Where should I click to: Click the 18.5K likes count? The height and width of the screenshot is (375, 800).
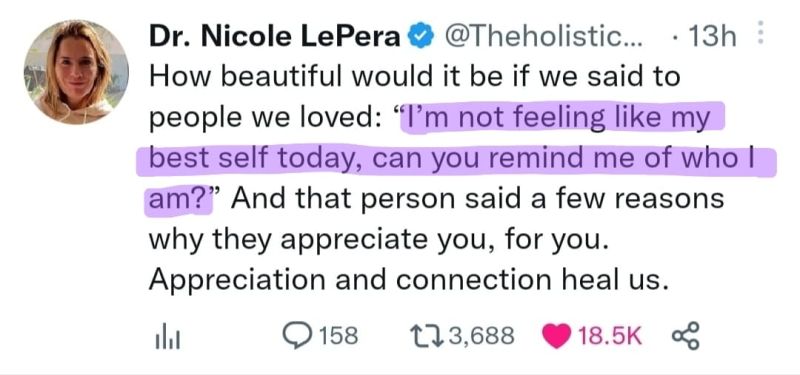point(609,337)
